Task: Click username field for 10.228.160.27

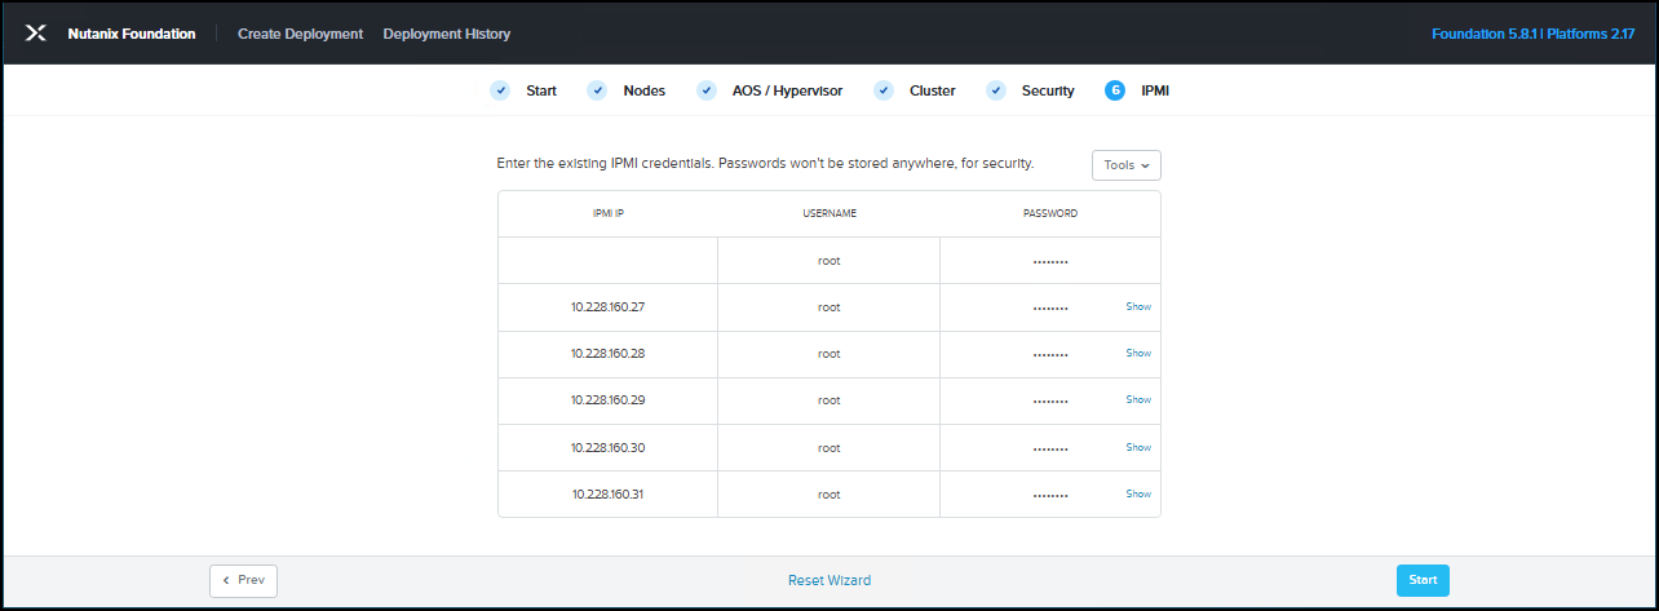Action: coord(829,307)
